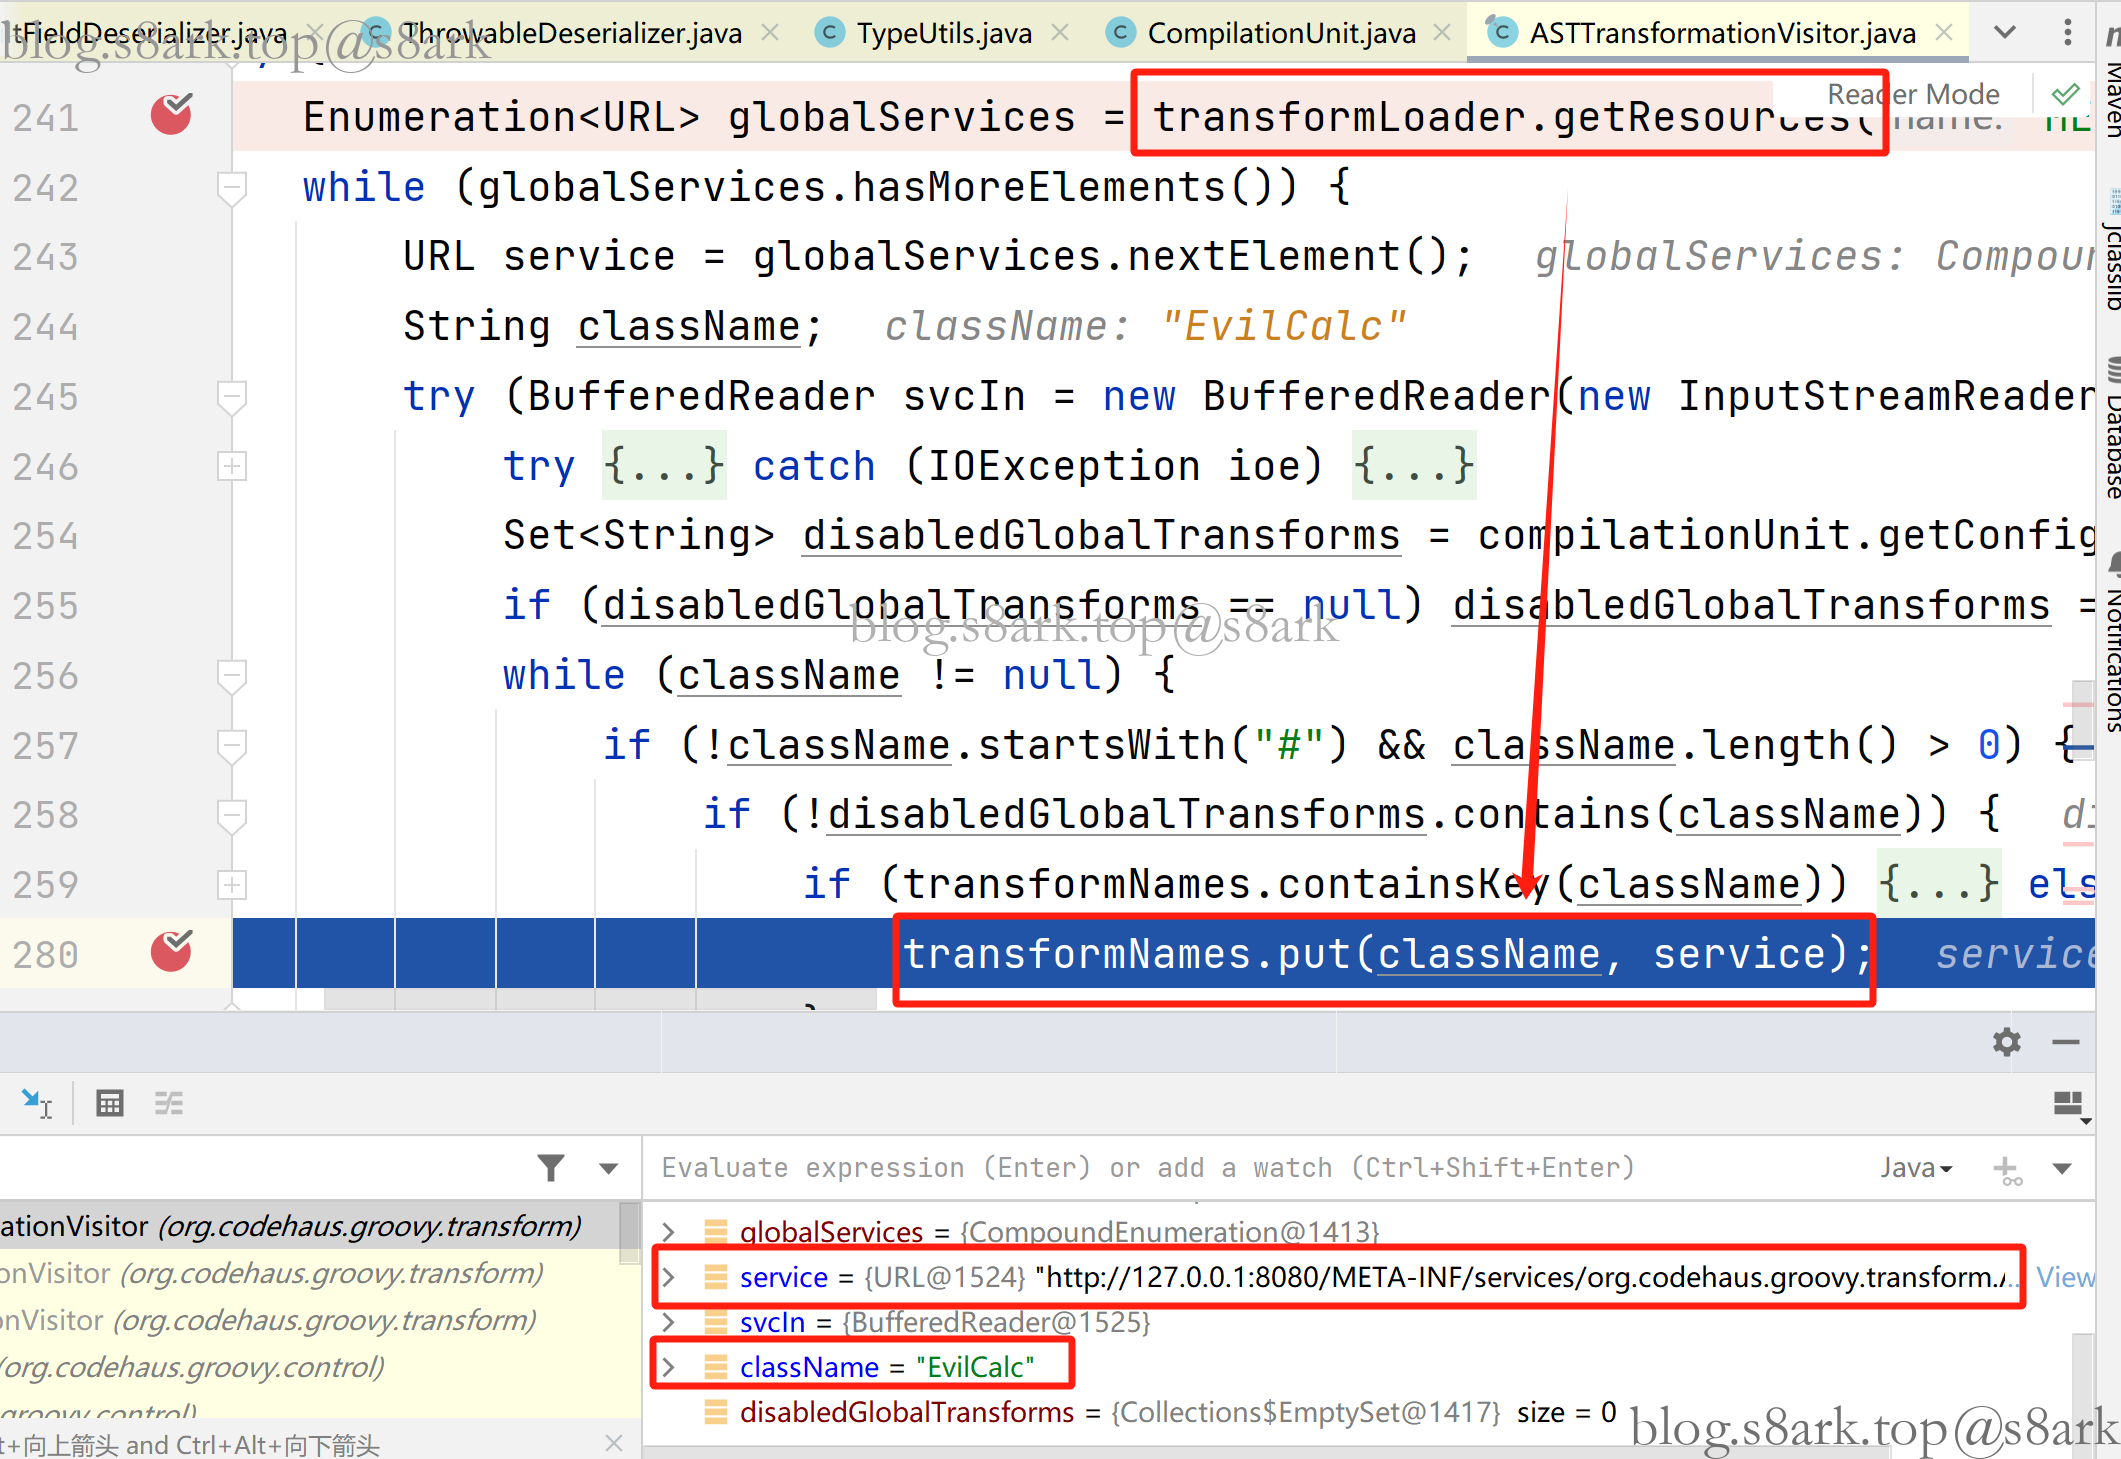Collapse the try block at line 245
Image resolution: width=2121 pixels, height=1459 pixels.
pyautogui.click(x=231, y=396)
